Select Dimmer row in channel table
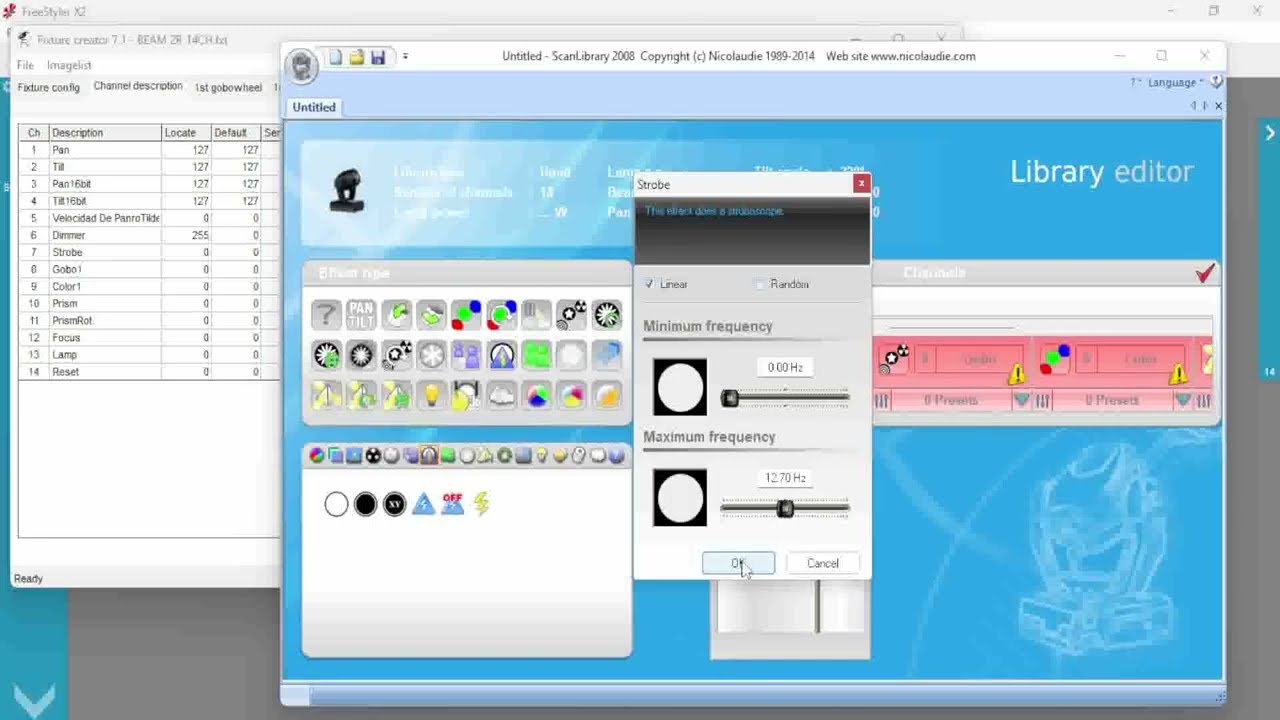The image size is (1280, 720). [148, 235]
